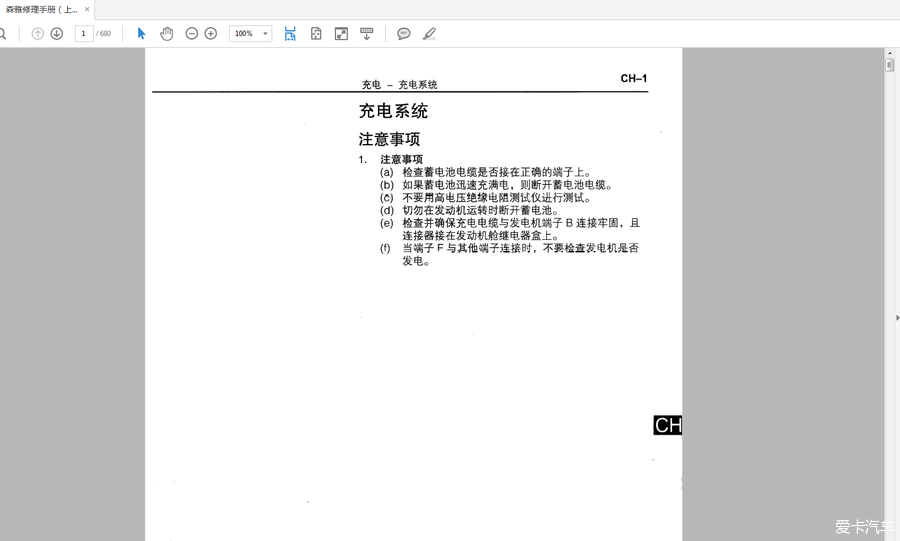Click the scrollbar up arrow
900x541 pixels.
[890, 53]
